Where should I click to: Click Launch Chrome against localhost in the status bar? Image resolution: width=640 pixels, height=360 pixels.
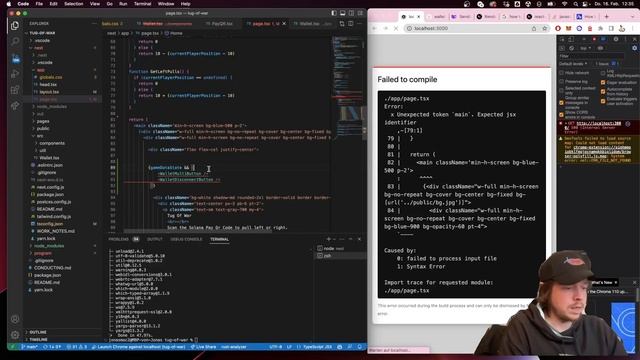tap(138, 347)
